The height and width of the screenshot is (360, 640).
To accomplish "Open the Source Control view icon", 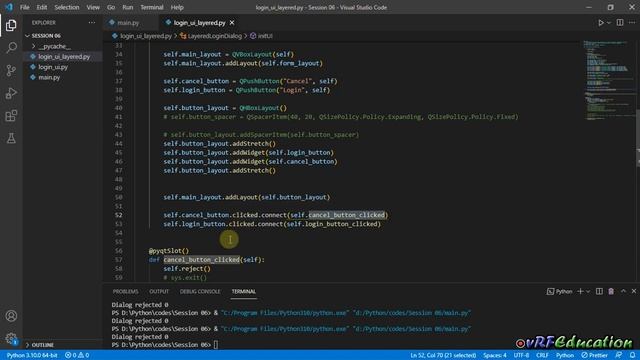I will pos(11,71).
